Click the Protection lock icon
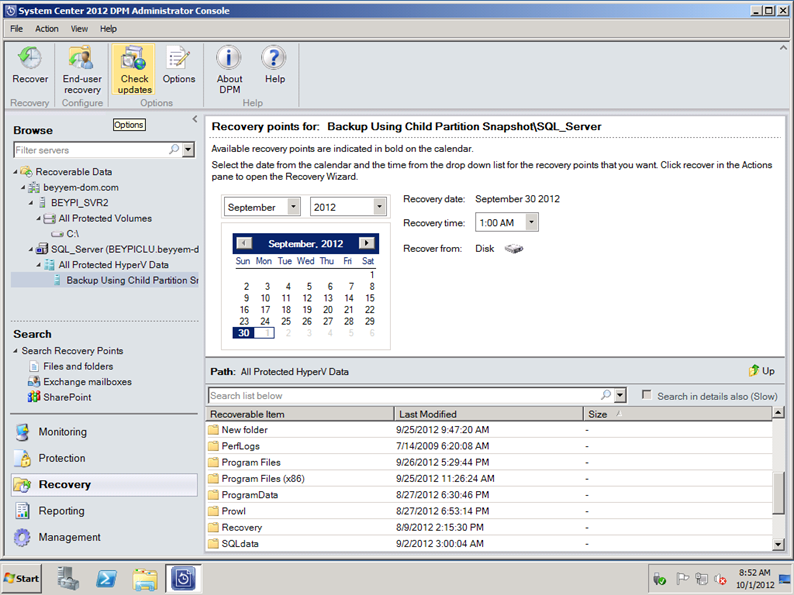The image size is (794, 595). (22, 458)
